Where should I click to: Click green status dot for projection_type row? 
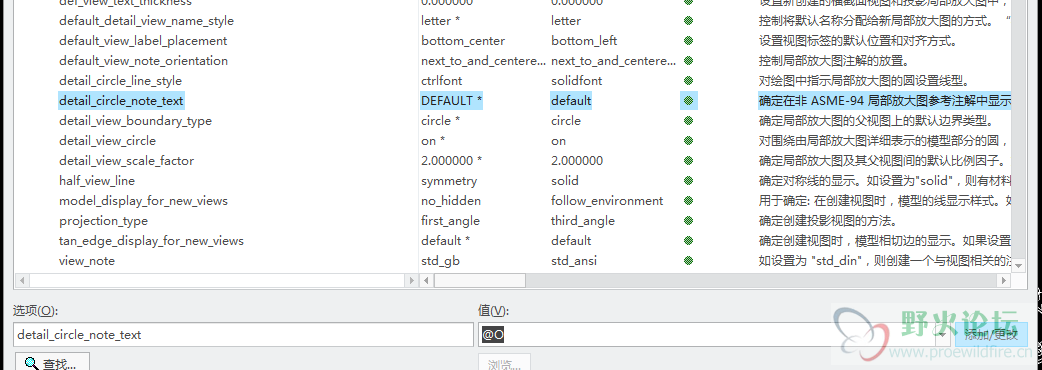click(688, 221)
